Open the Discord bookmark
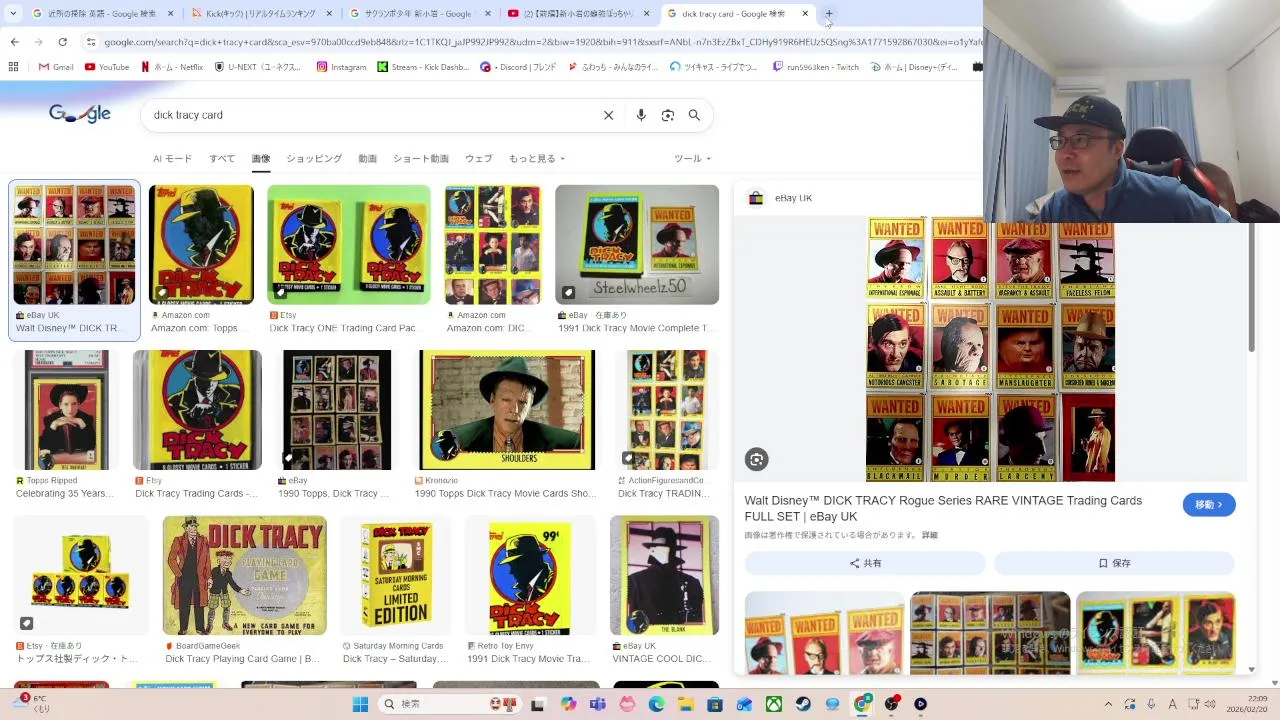The height and width of the screenshot is (720, 1280). point(518,67)
